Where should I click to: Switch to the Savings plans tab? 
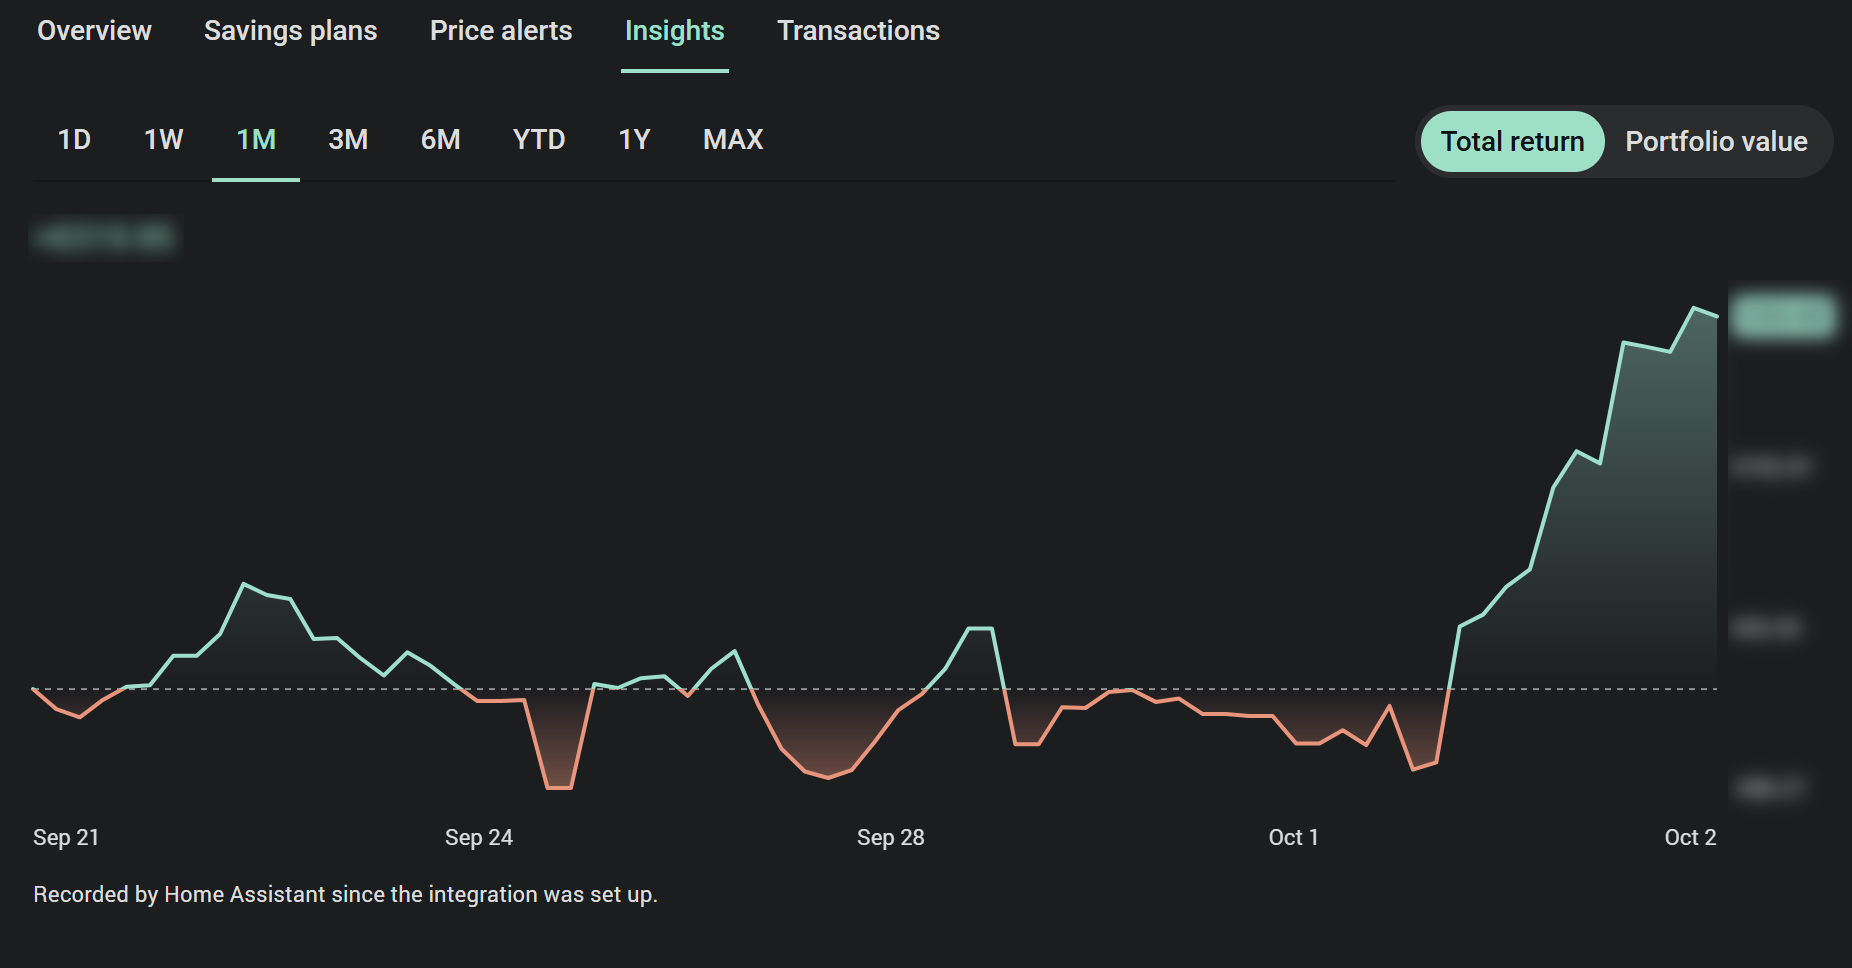tap(291, 31)
